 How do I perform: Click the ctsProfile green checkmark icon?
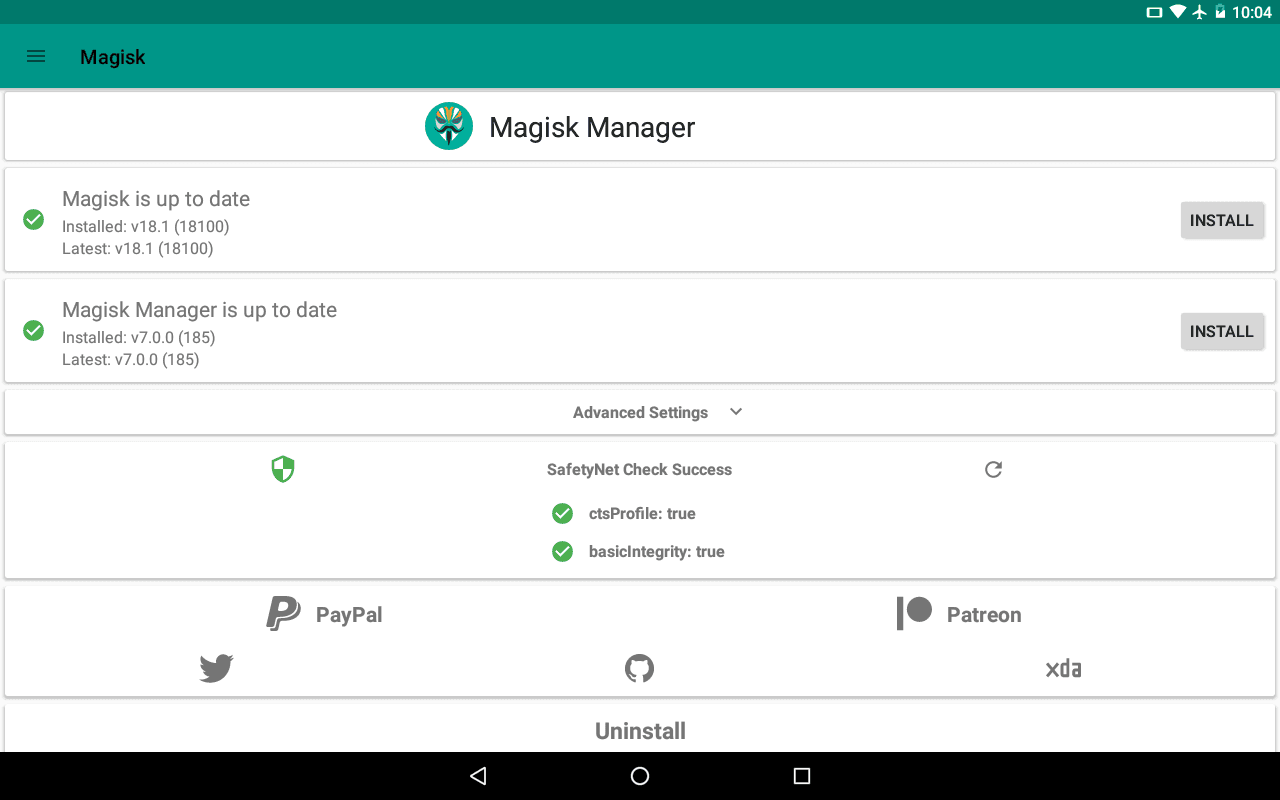point(562,513)
